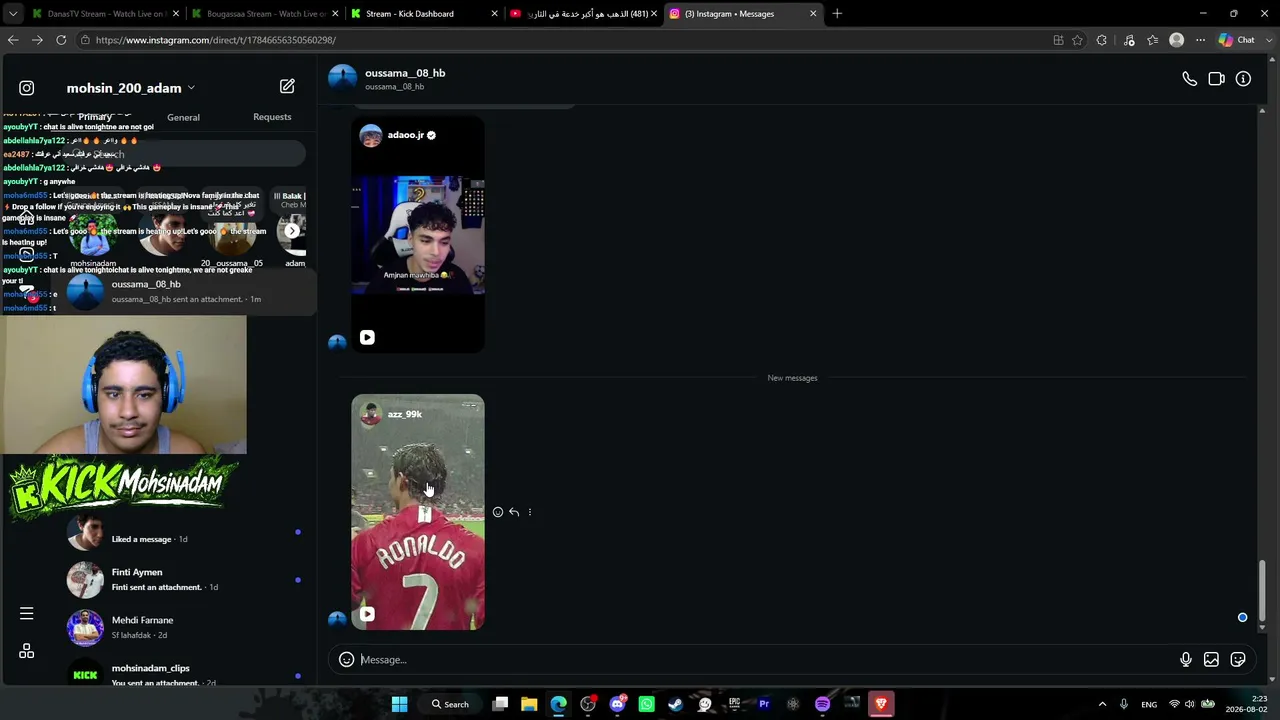This screenshot has height=720, width=1280.
Task: Open the Windows Start menu
Action: coord(399,704)
